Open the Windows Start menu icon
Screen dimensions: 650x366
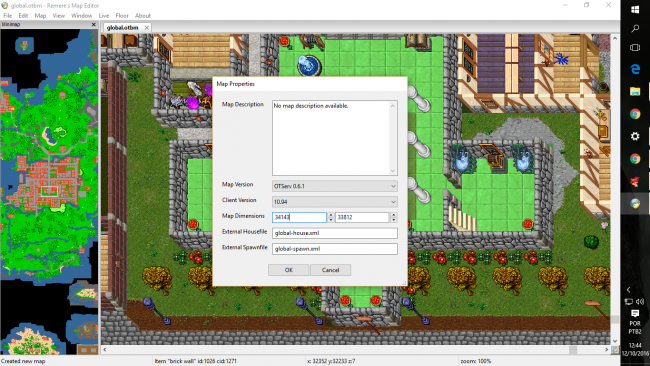635,9
